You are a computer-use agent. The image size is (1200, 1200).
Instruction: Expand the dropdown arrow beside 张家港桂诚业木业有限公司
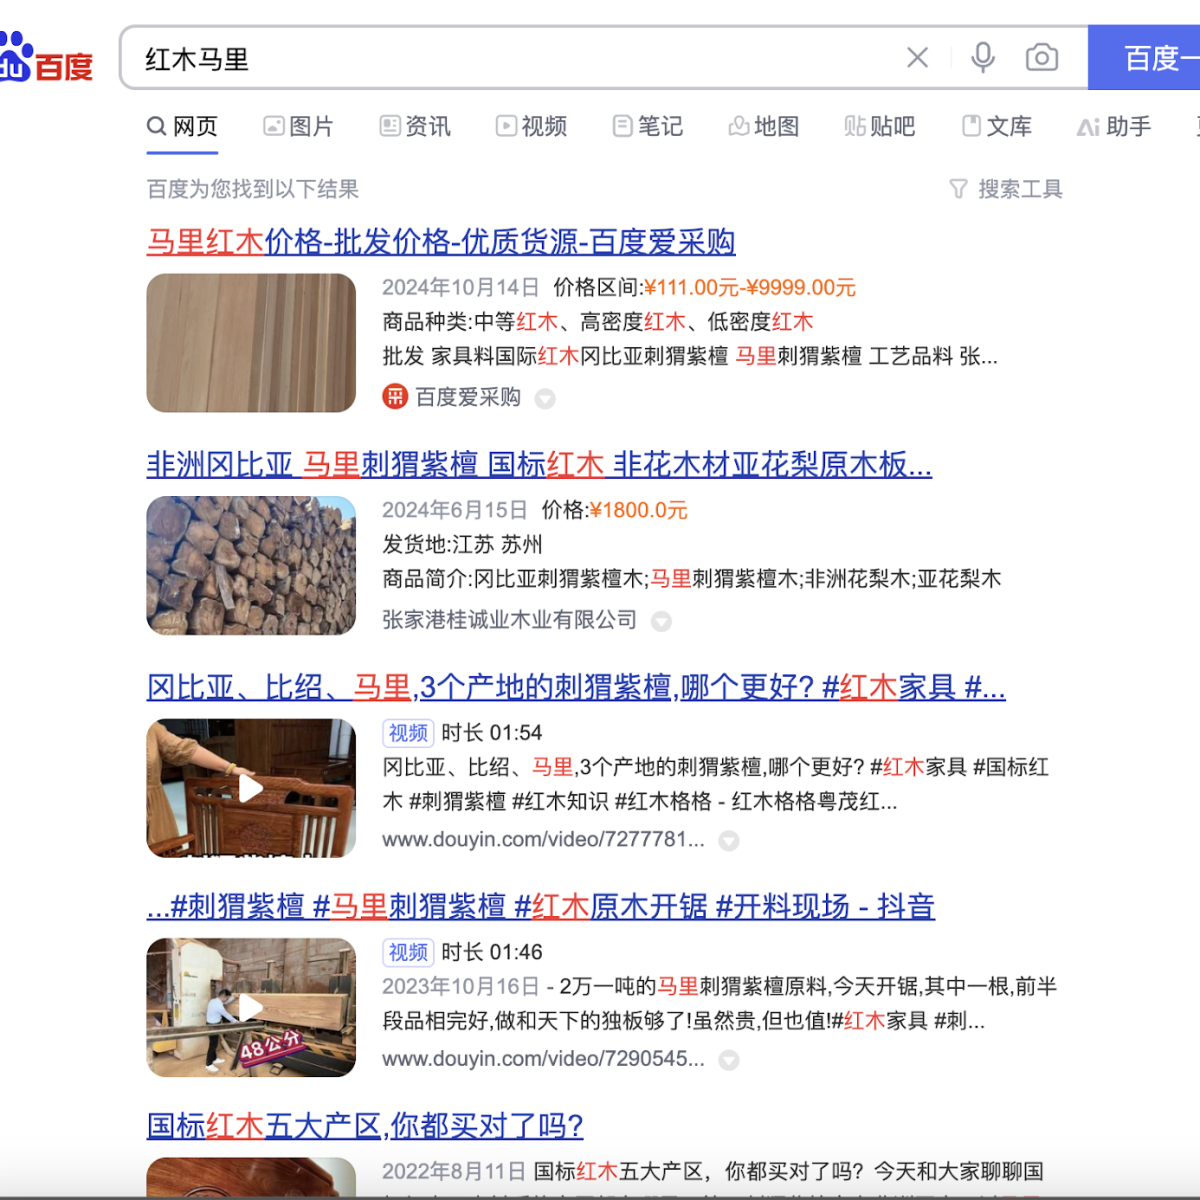pos(661,622)
